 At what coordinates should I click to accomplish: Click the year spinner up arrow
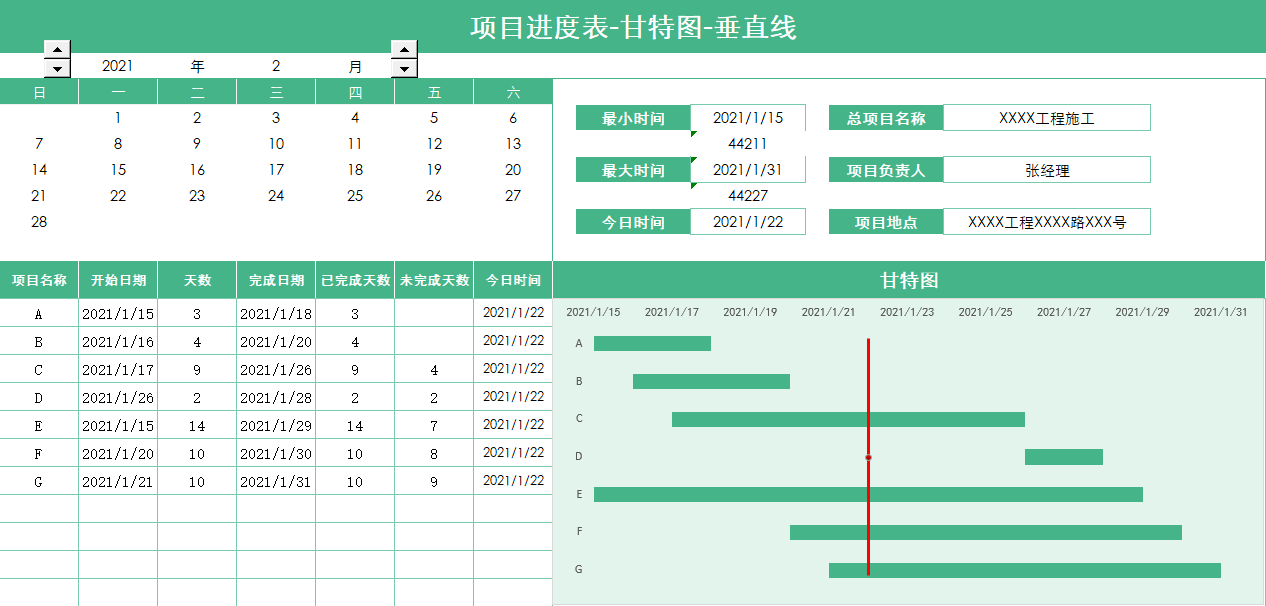pyautogui.click(x=58, y=49)
